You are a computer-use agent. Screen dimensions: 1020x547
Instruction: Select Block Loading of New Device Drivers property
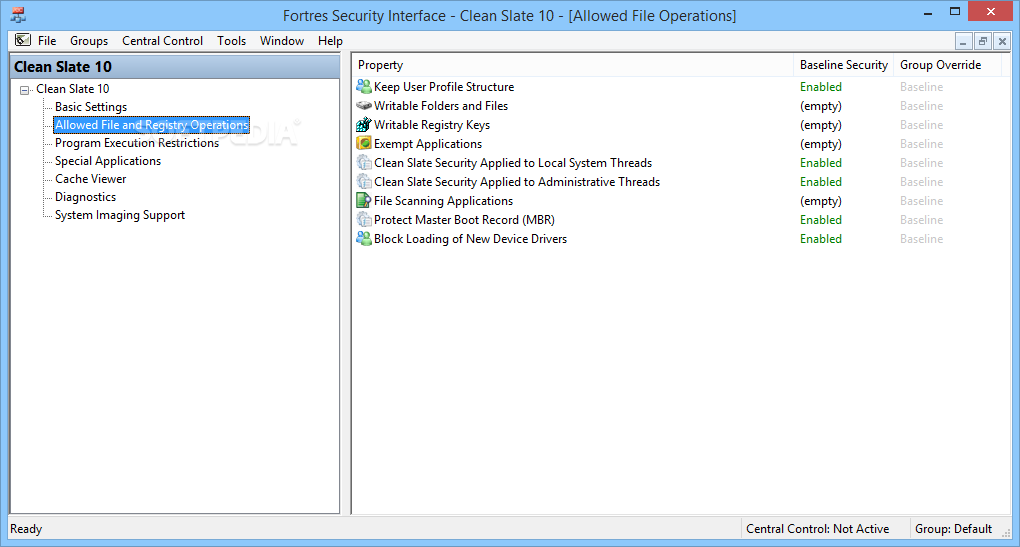(470, 239)
